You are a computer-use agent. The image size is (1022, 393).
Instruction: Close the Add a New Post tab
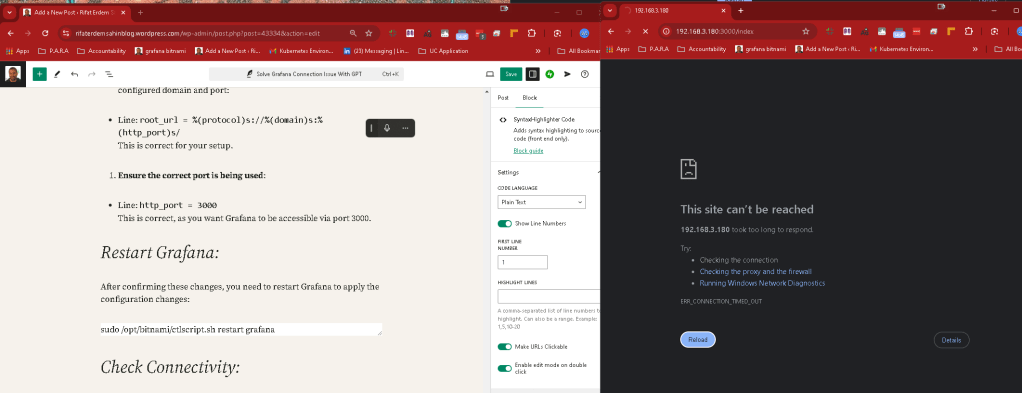pos(124,12)
